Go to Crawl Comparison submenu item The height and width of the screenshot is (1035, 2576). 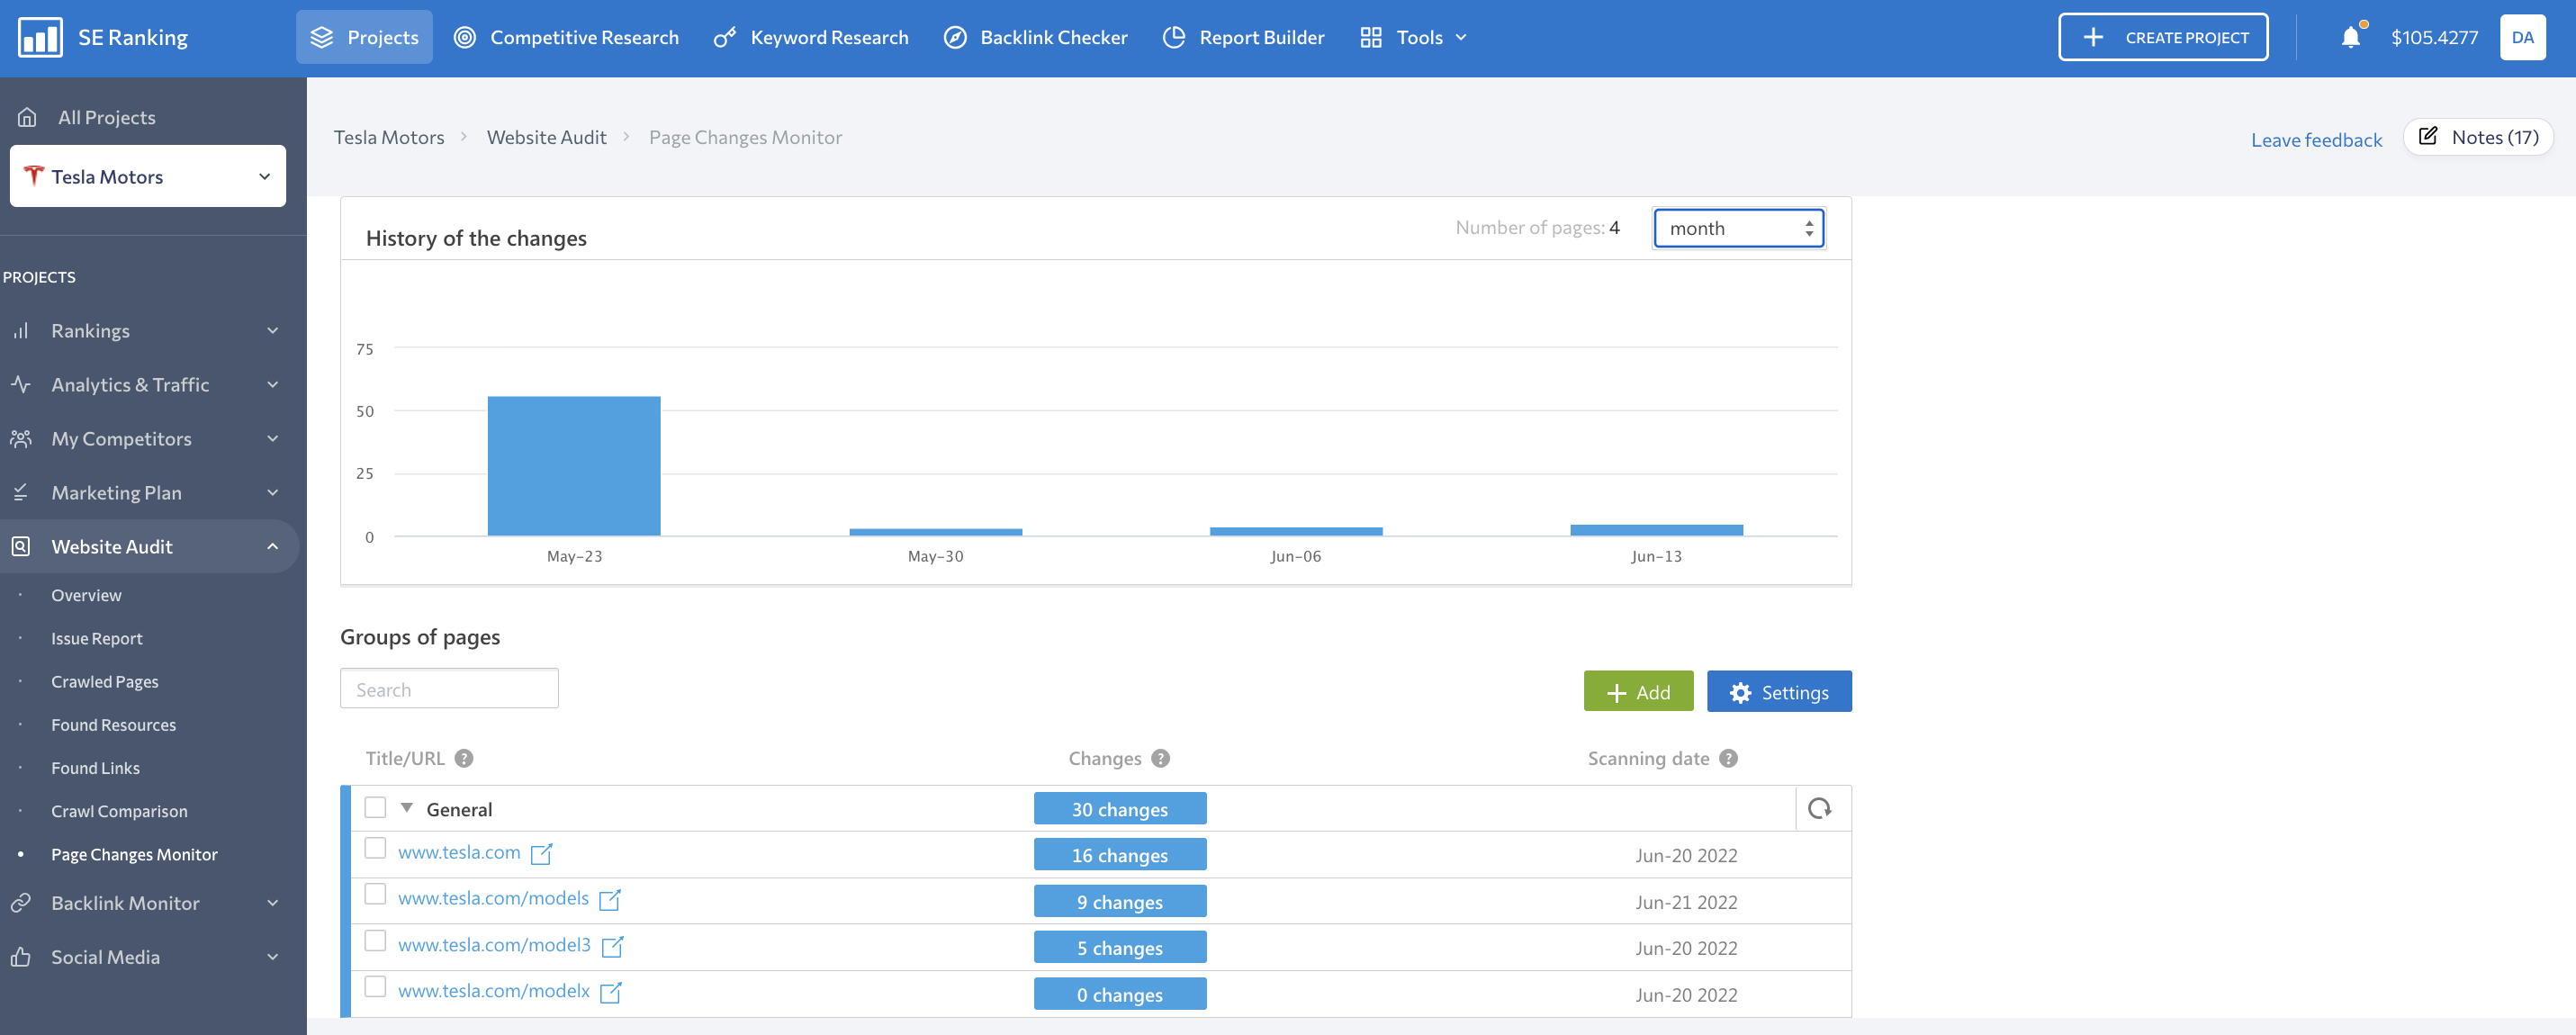click(x=119, y=811)
